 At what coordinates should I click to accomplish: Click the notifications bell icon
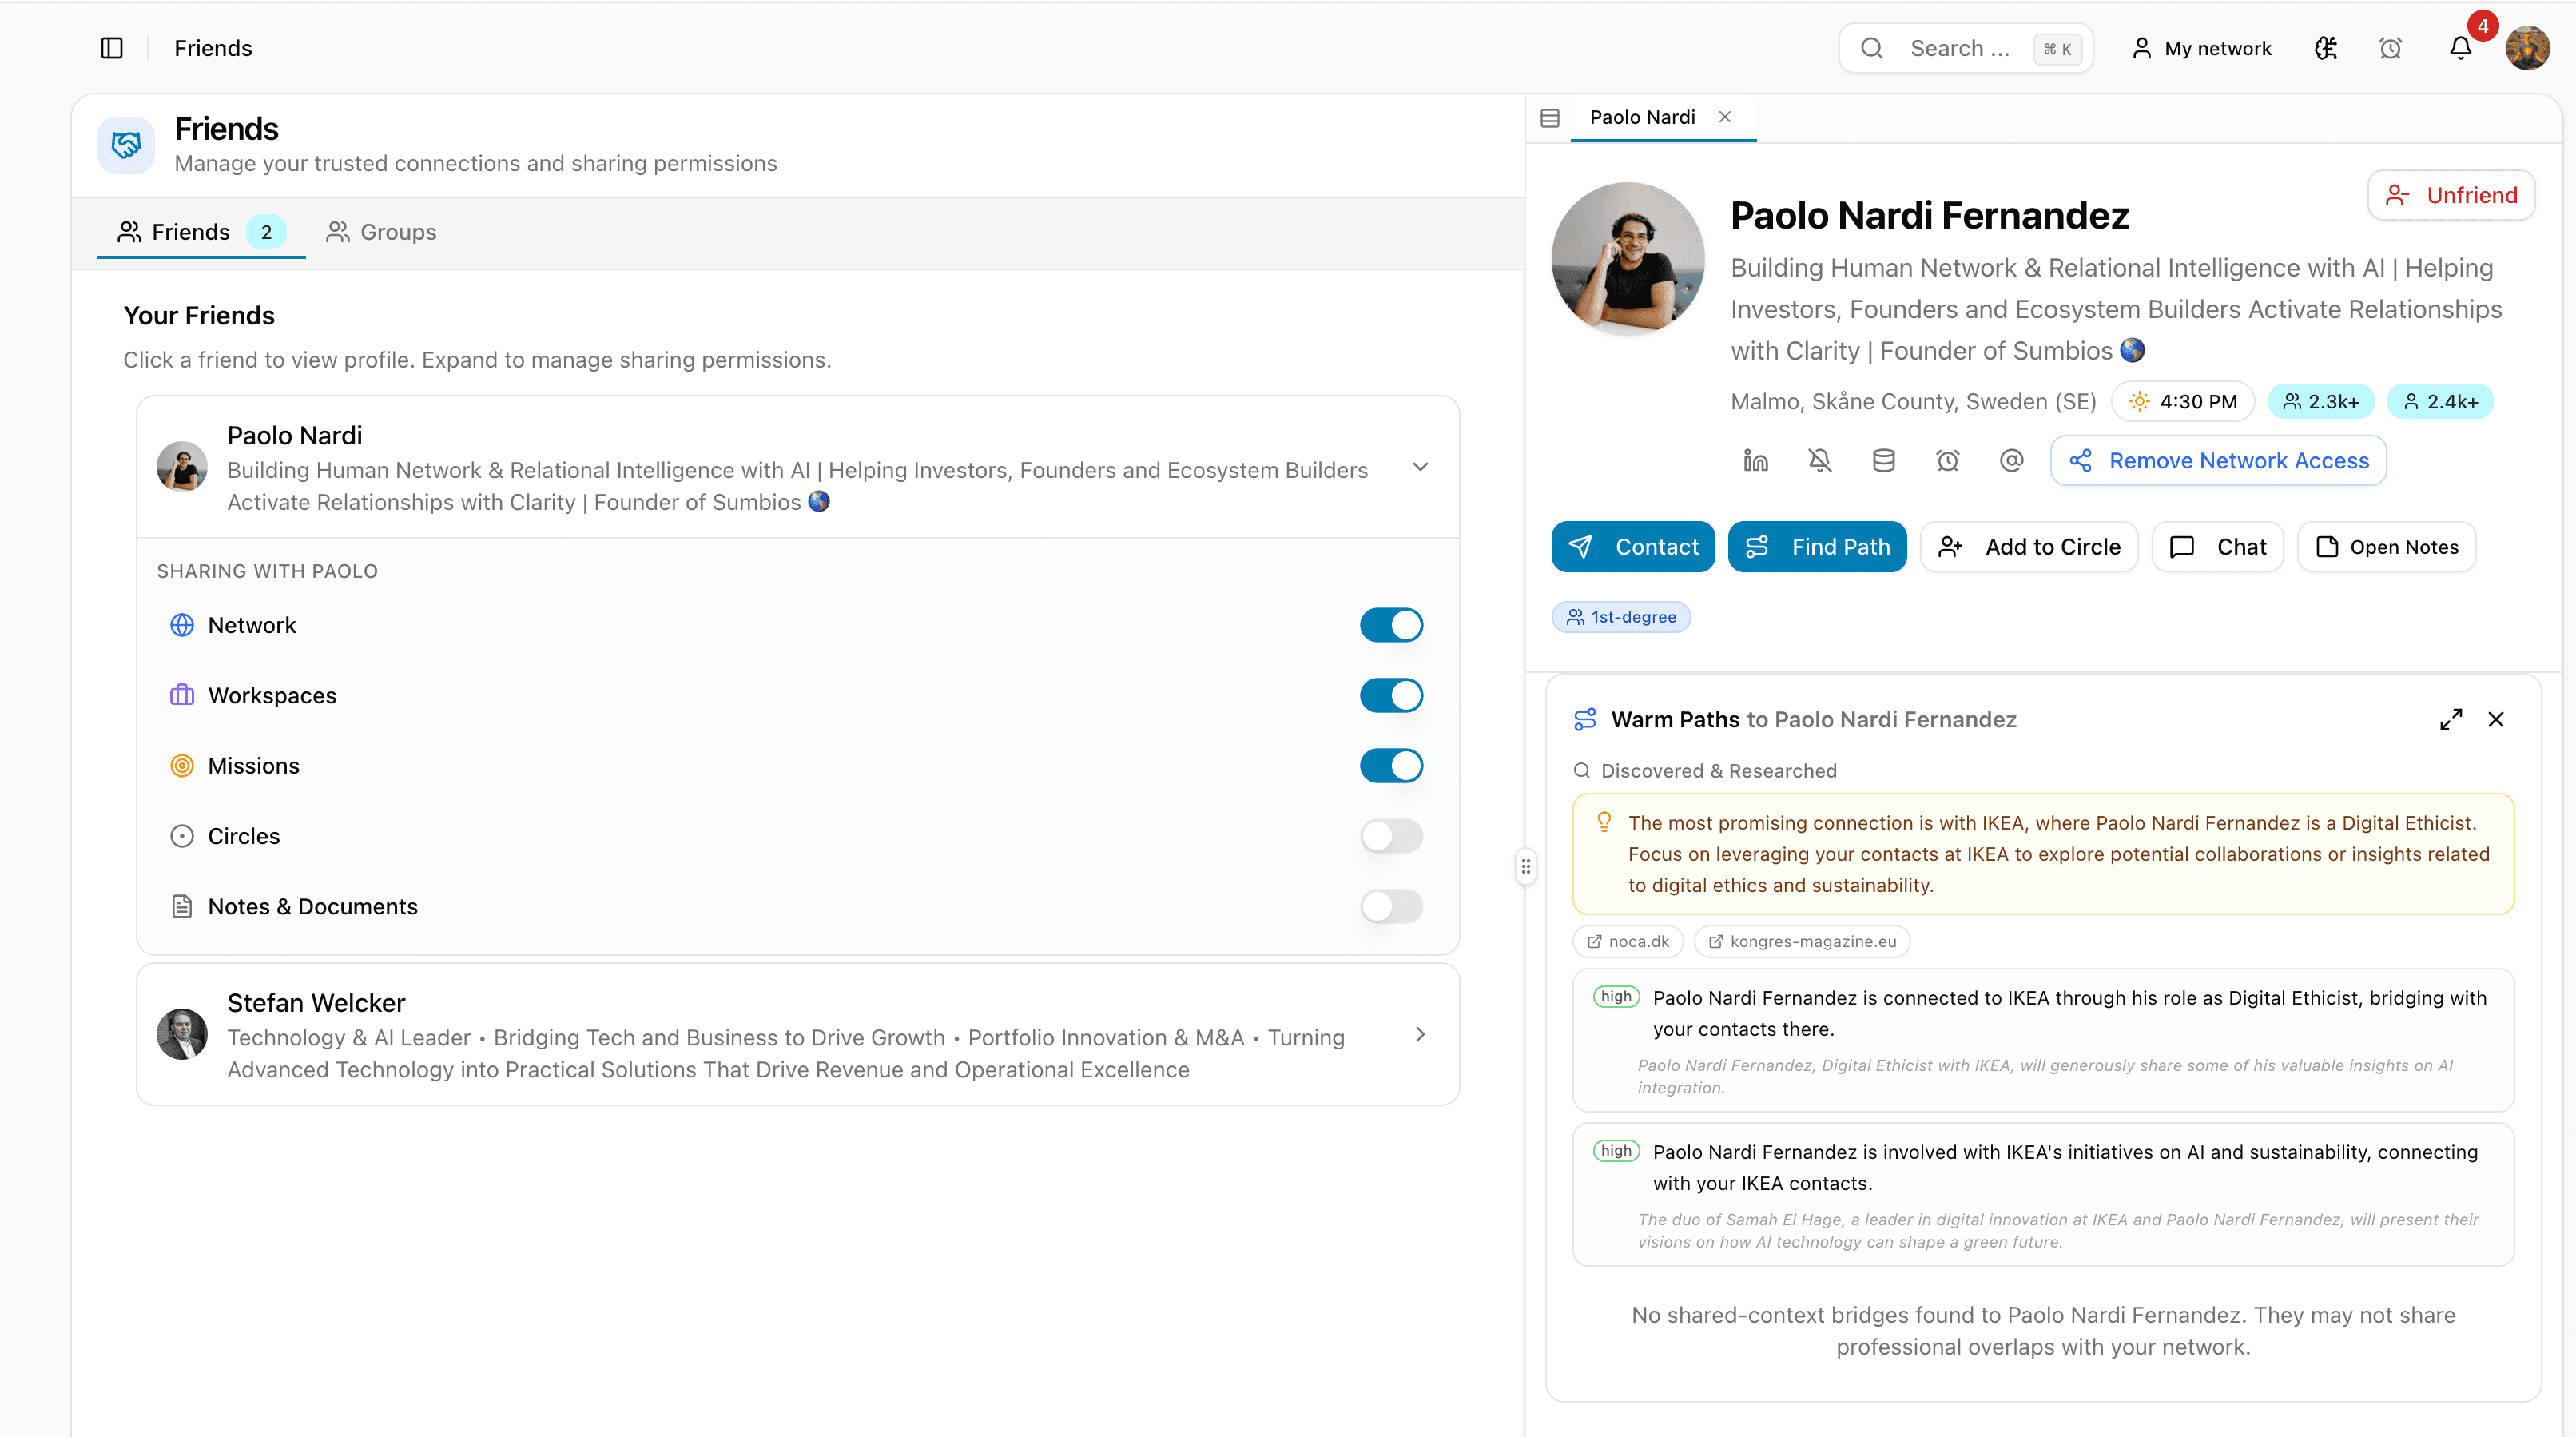(2460, 48)
